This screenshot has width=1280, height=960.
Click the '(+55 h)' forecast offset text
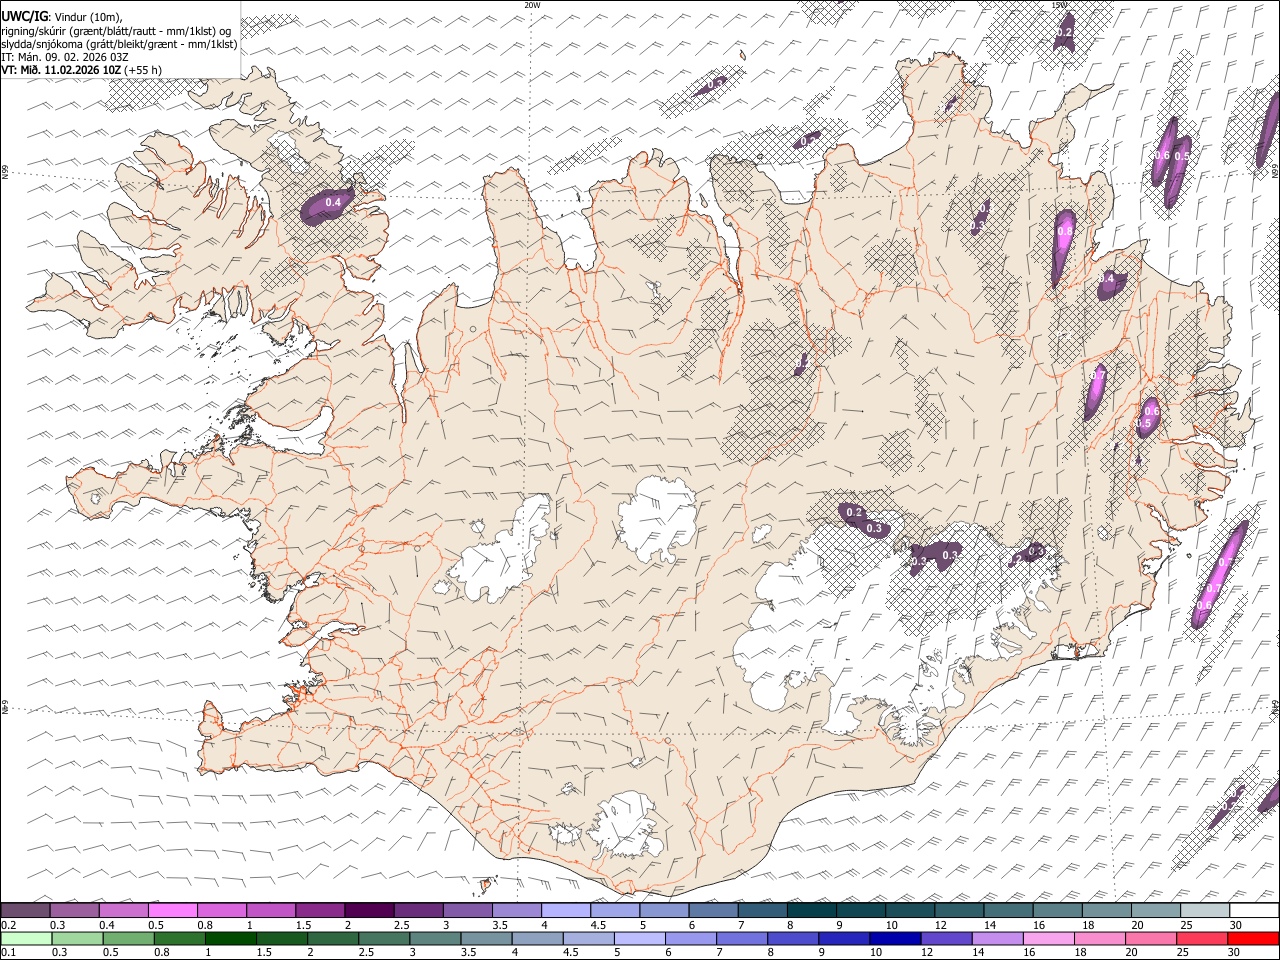[x=143, y=70]
